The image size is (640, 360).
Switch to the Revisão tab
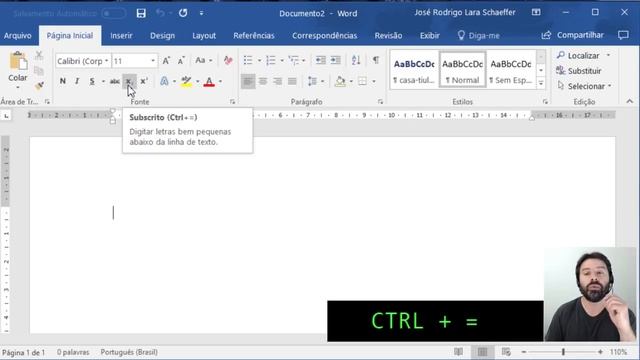pyautogui.click(x=388, y=36)
